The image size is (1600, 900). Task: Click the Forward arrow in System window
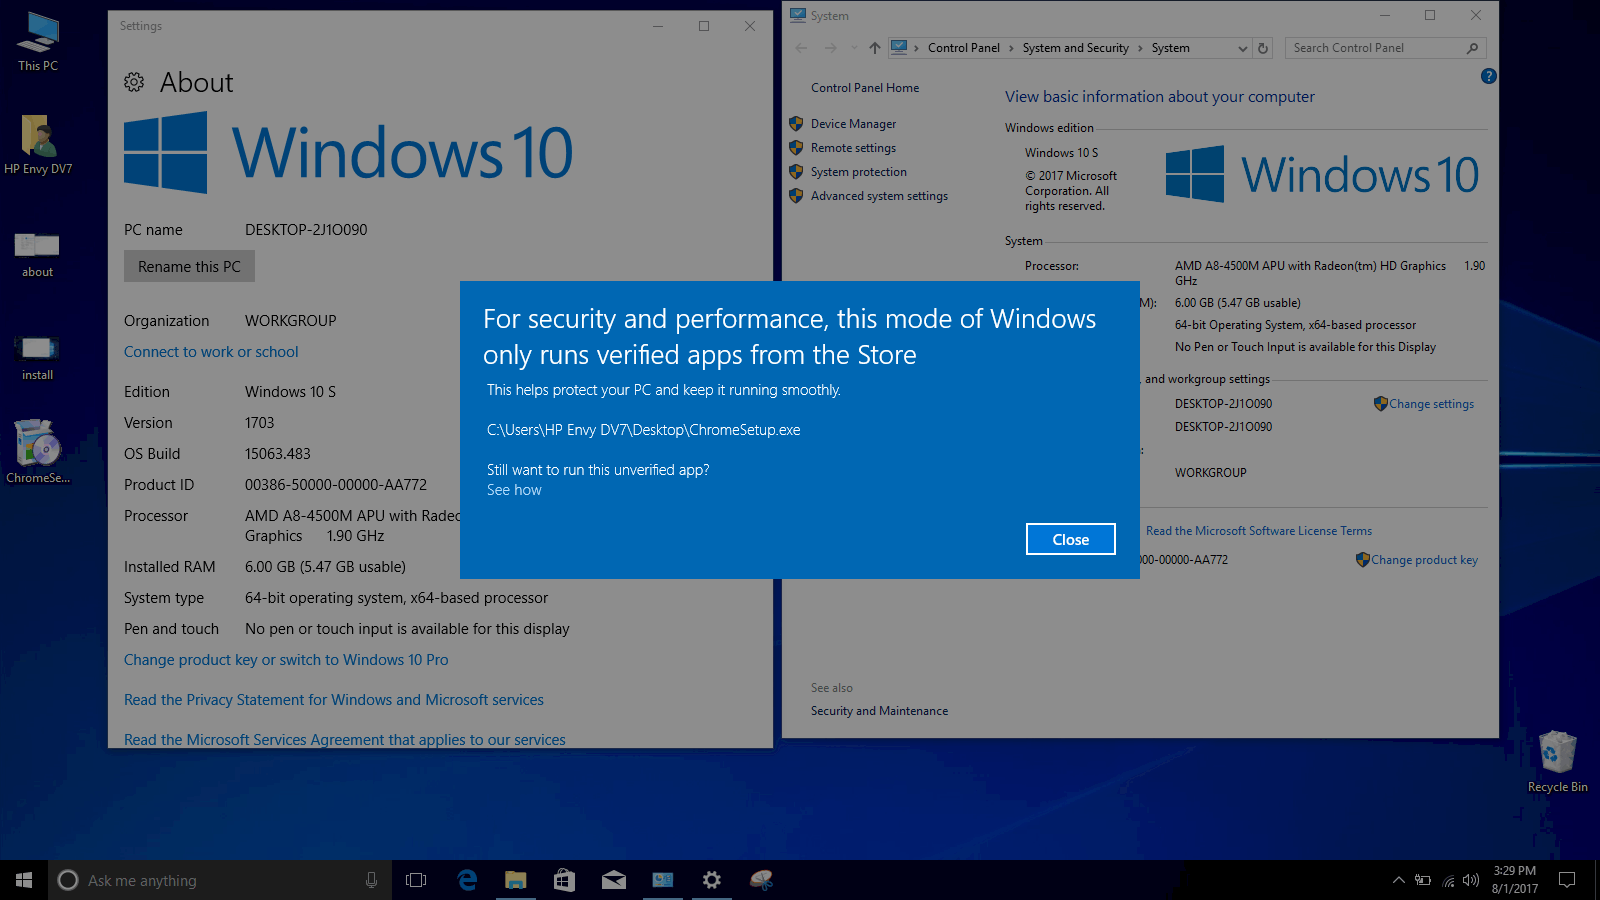(830, 48)
